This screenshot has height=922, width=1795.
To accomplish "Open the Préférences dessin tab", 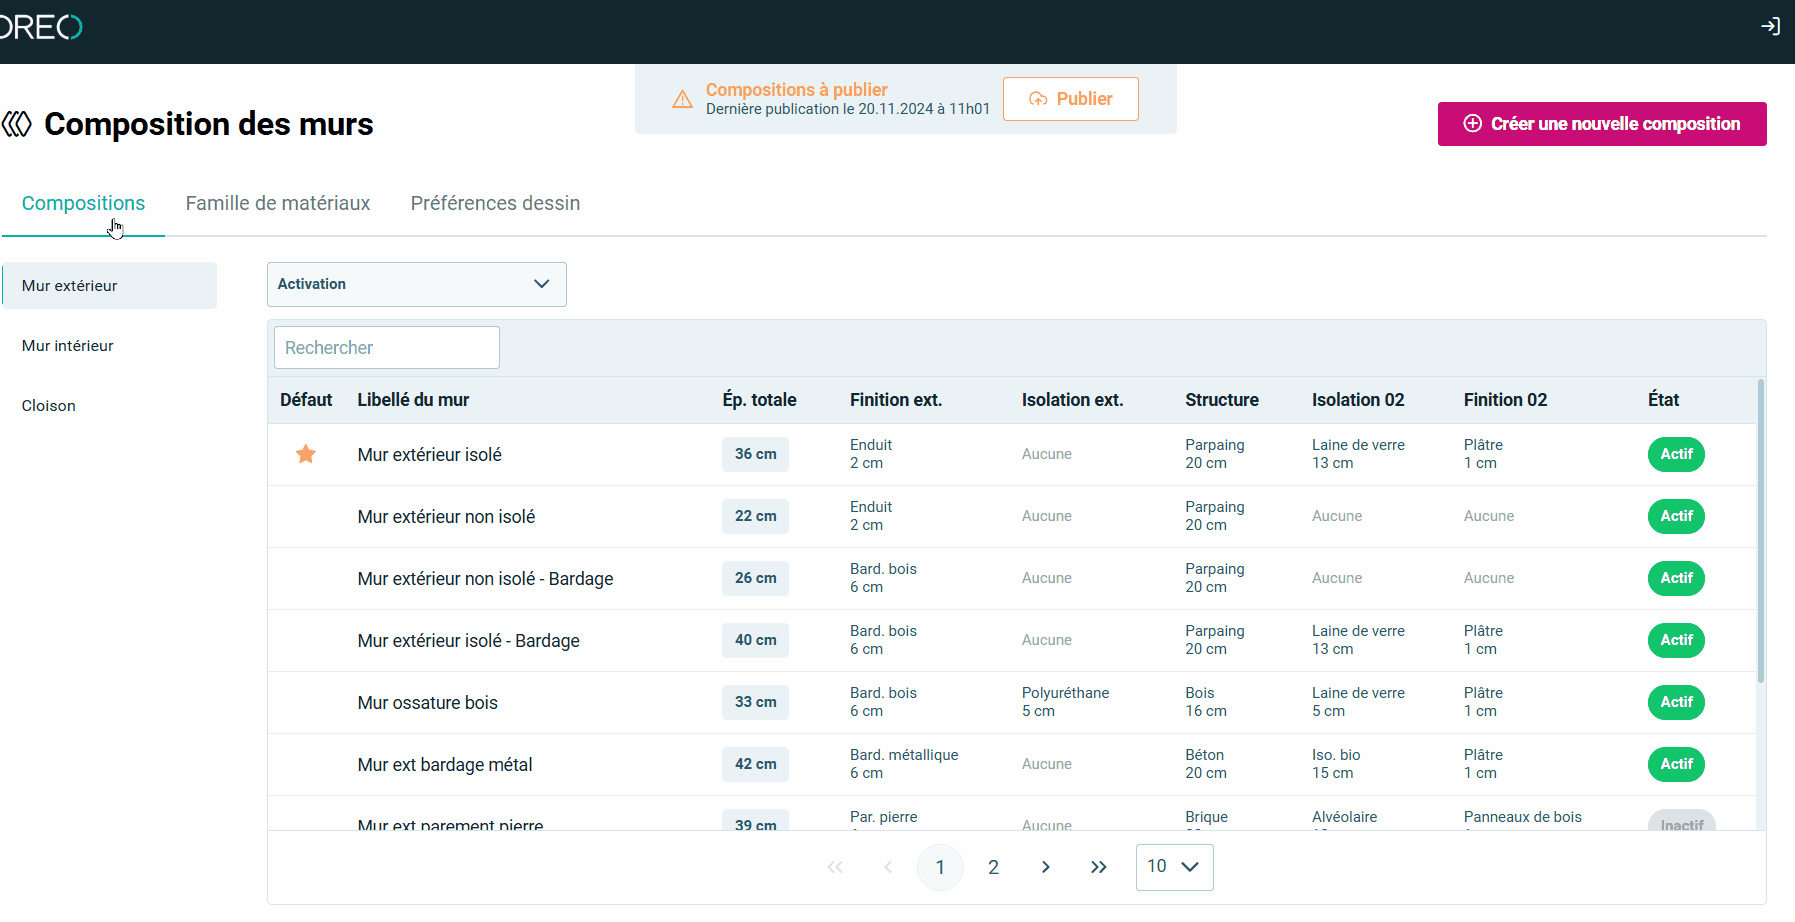I will [x=495, y=204].
